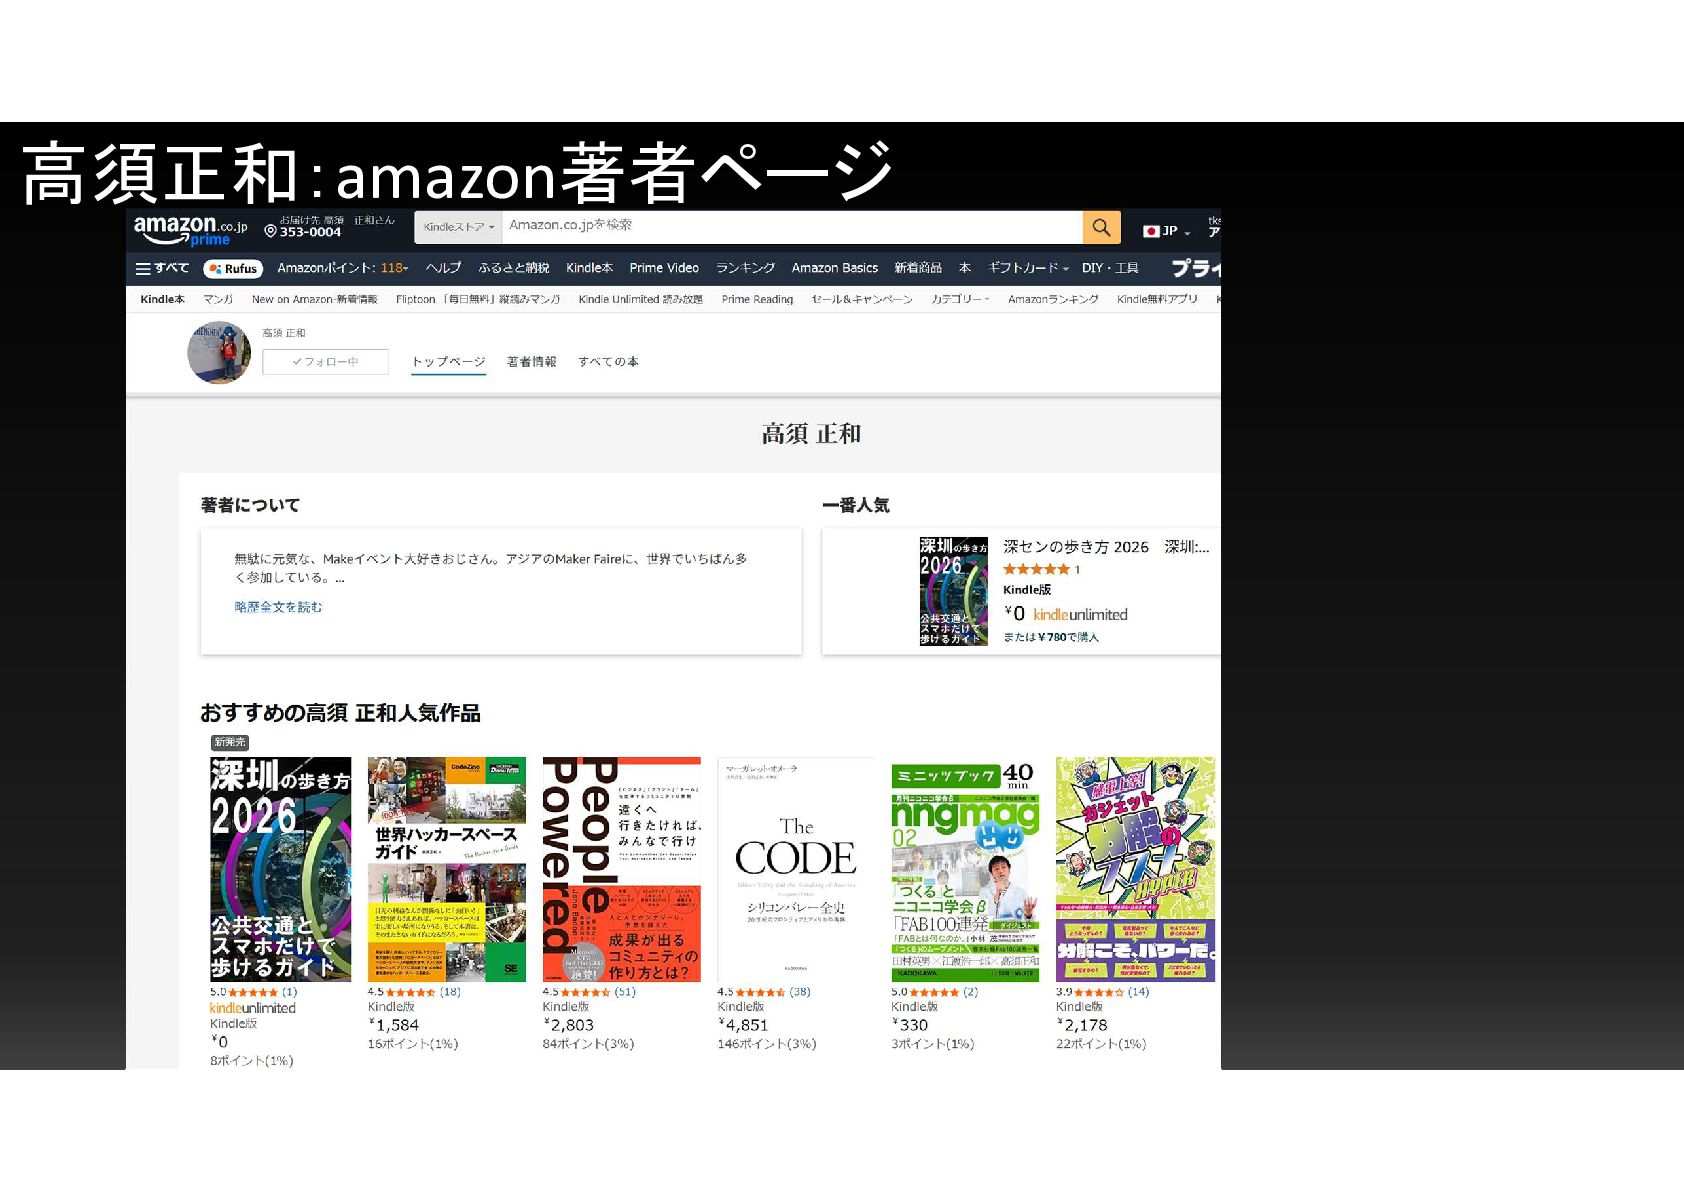Open the 分解のススメ book cover
Screen dimensions: 1684x1191
tap(1135, 869)
